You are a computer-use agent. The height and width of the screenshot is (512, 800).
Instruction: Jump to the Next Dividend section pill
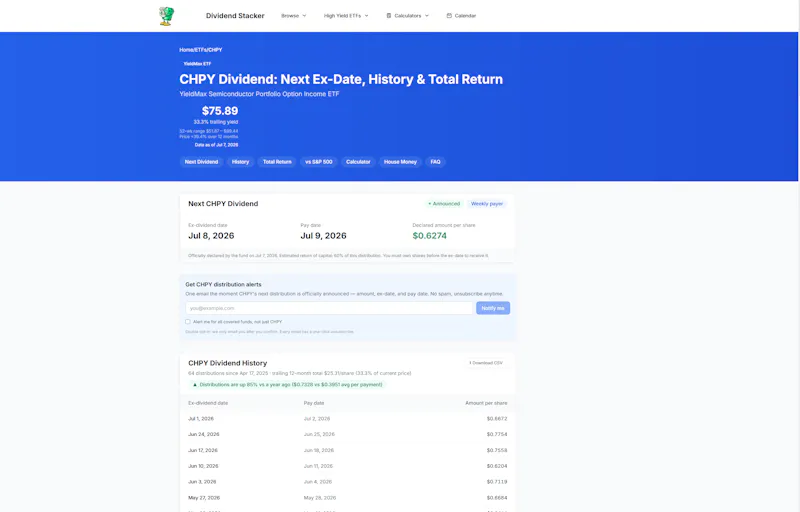click(201, 162)
